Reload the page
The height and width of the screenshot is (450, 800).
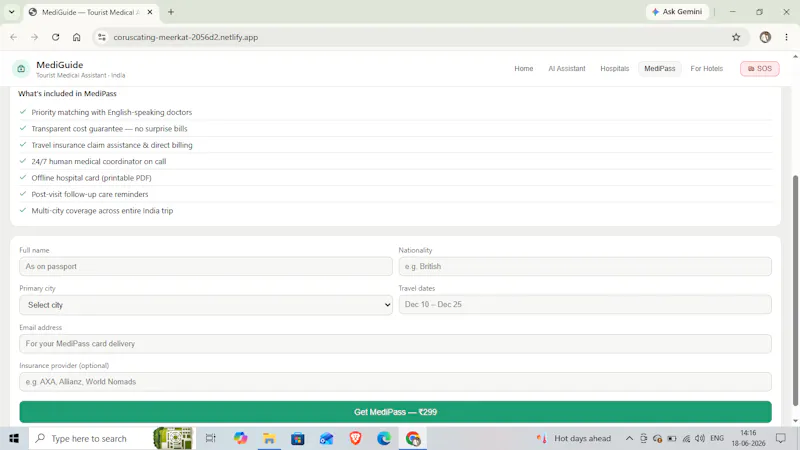(x=56, y=37)
